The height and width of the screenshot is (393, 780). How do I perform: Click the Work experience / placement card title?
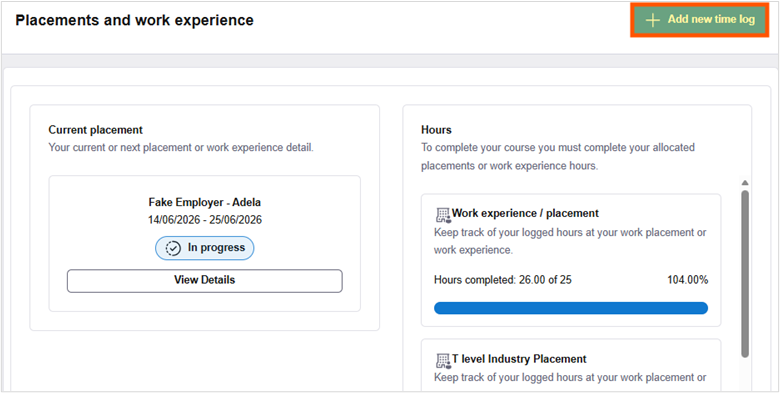525,213
